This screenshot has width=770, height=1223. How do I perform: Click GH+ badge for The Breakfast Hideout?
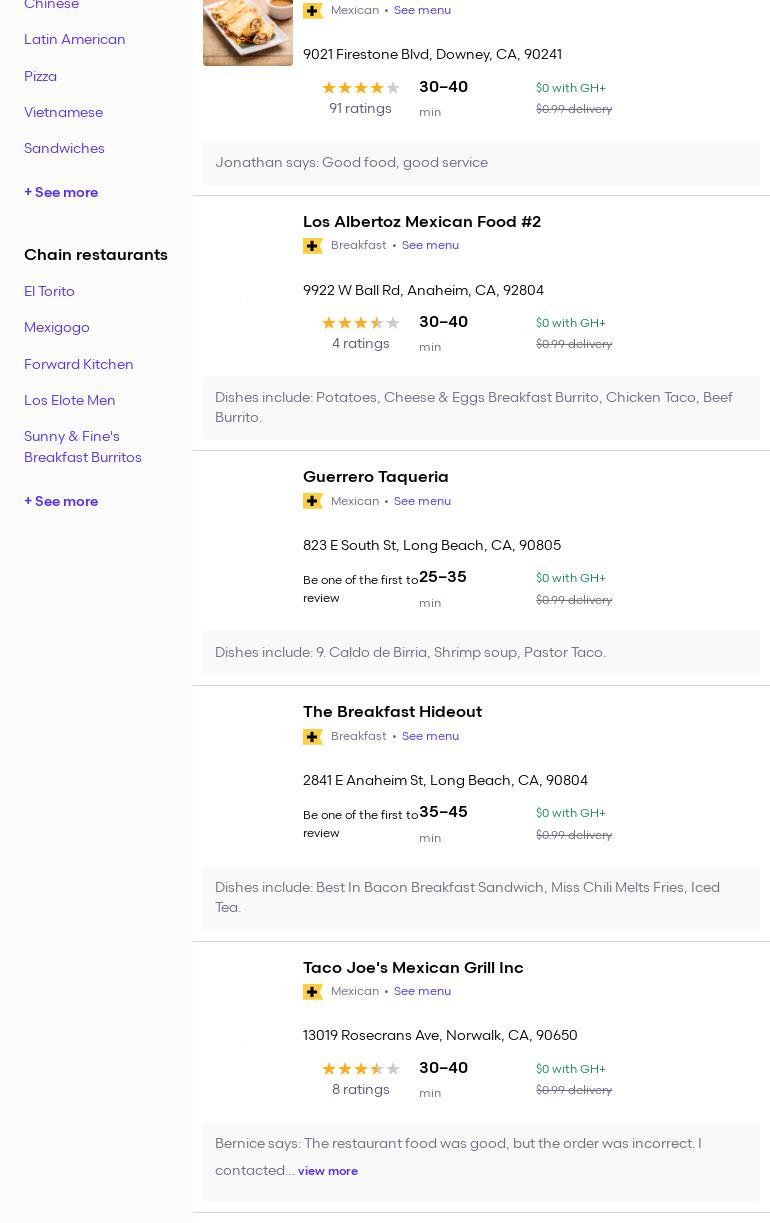pos(313,737)
